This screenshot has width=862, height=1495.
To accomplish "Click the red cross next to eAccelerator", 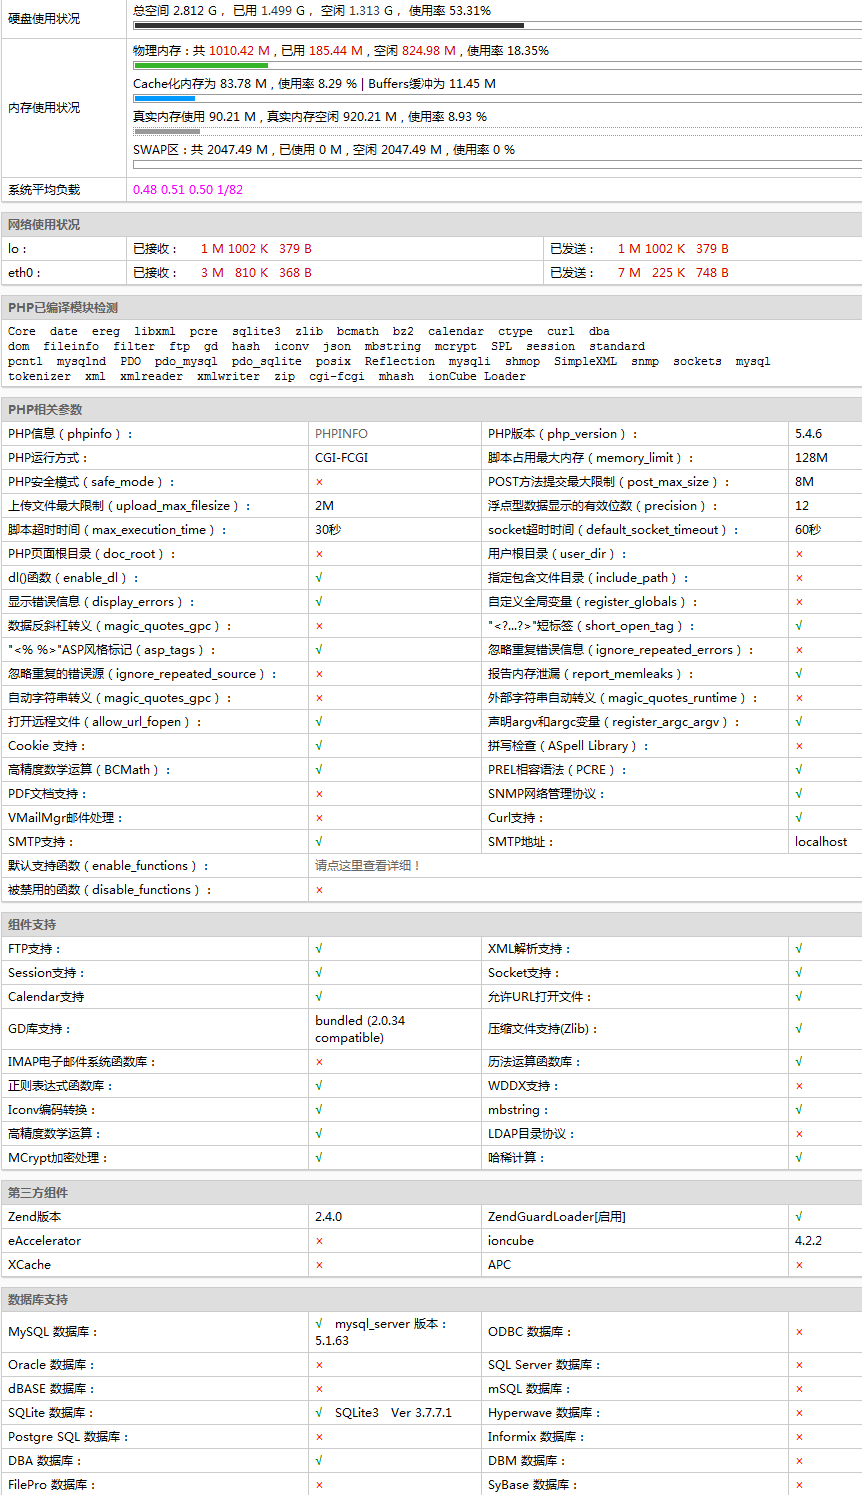I will pos(319,1241).
